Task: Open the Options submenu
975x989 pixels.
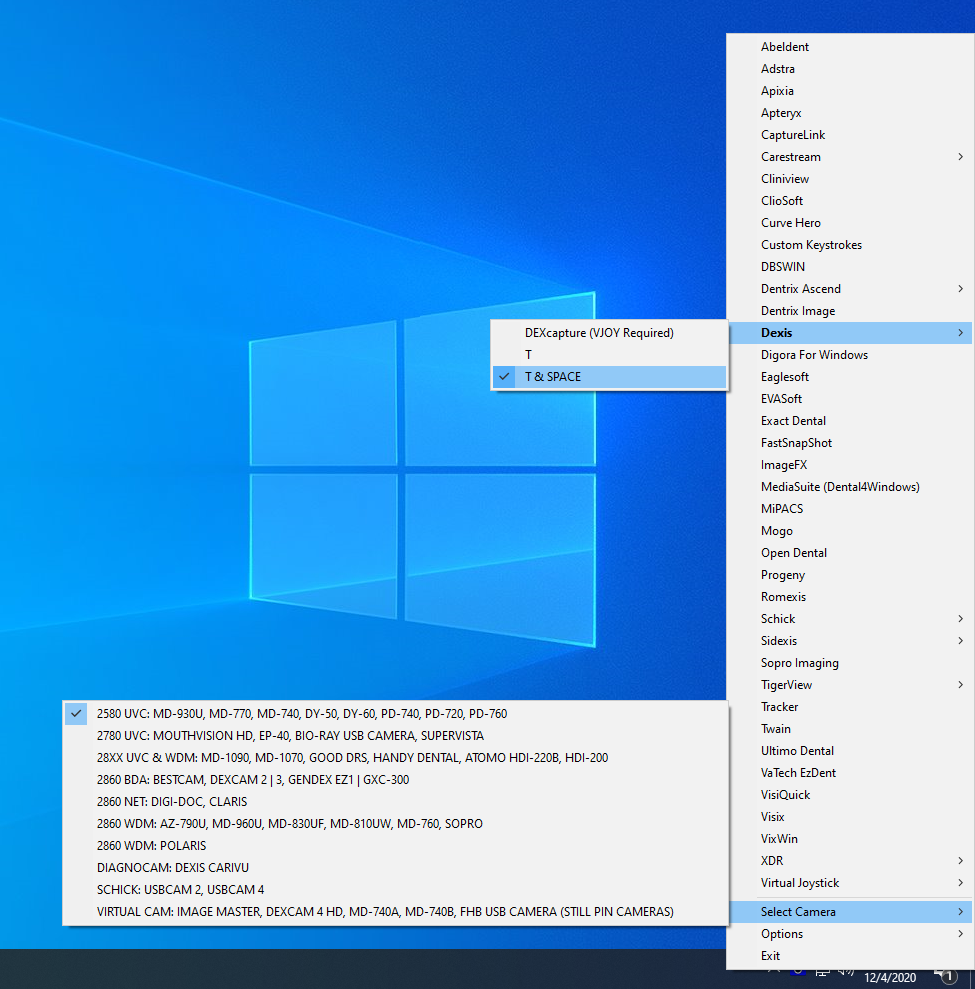Action: pos(849,933)
